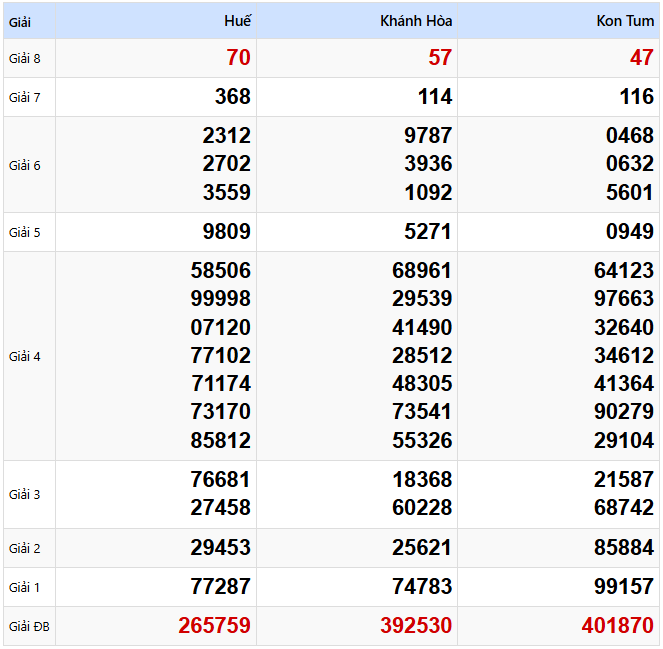The height and width of the screenshot is (649, 663).
Task: Select Kon Tum special prize 401870
Action: coord(617,626)
